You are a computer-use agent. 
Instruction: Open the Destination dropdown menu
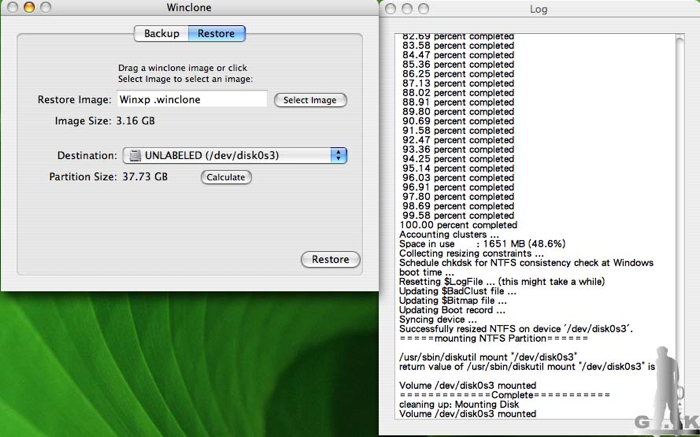[x=235, y=155]
